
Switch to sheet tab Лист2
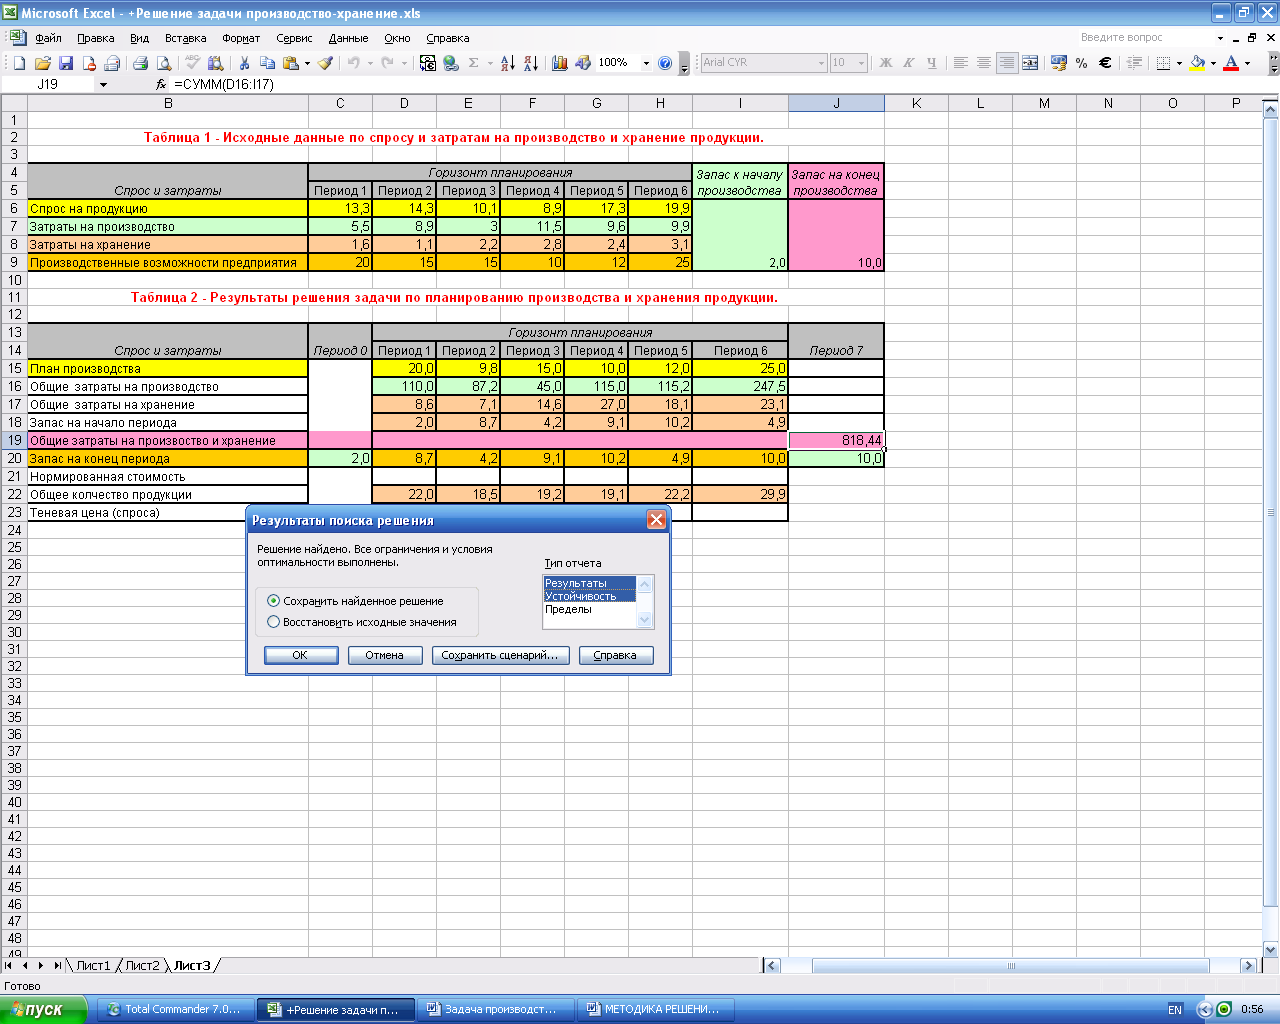[142, 965]
